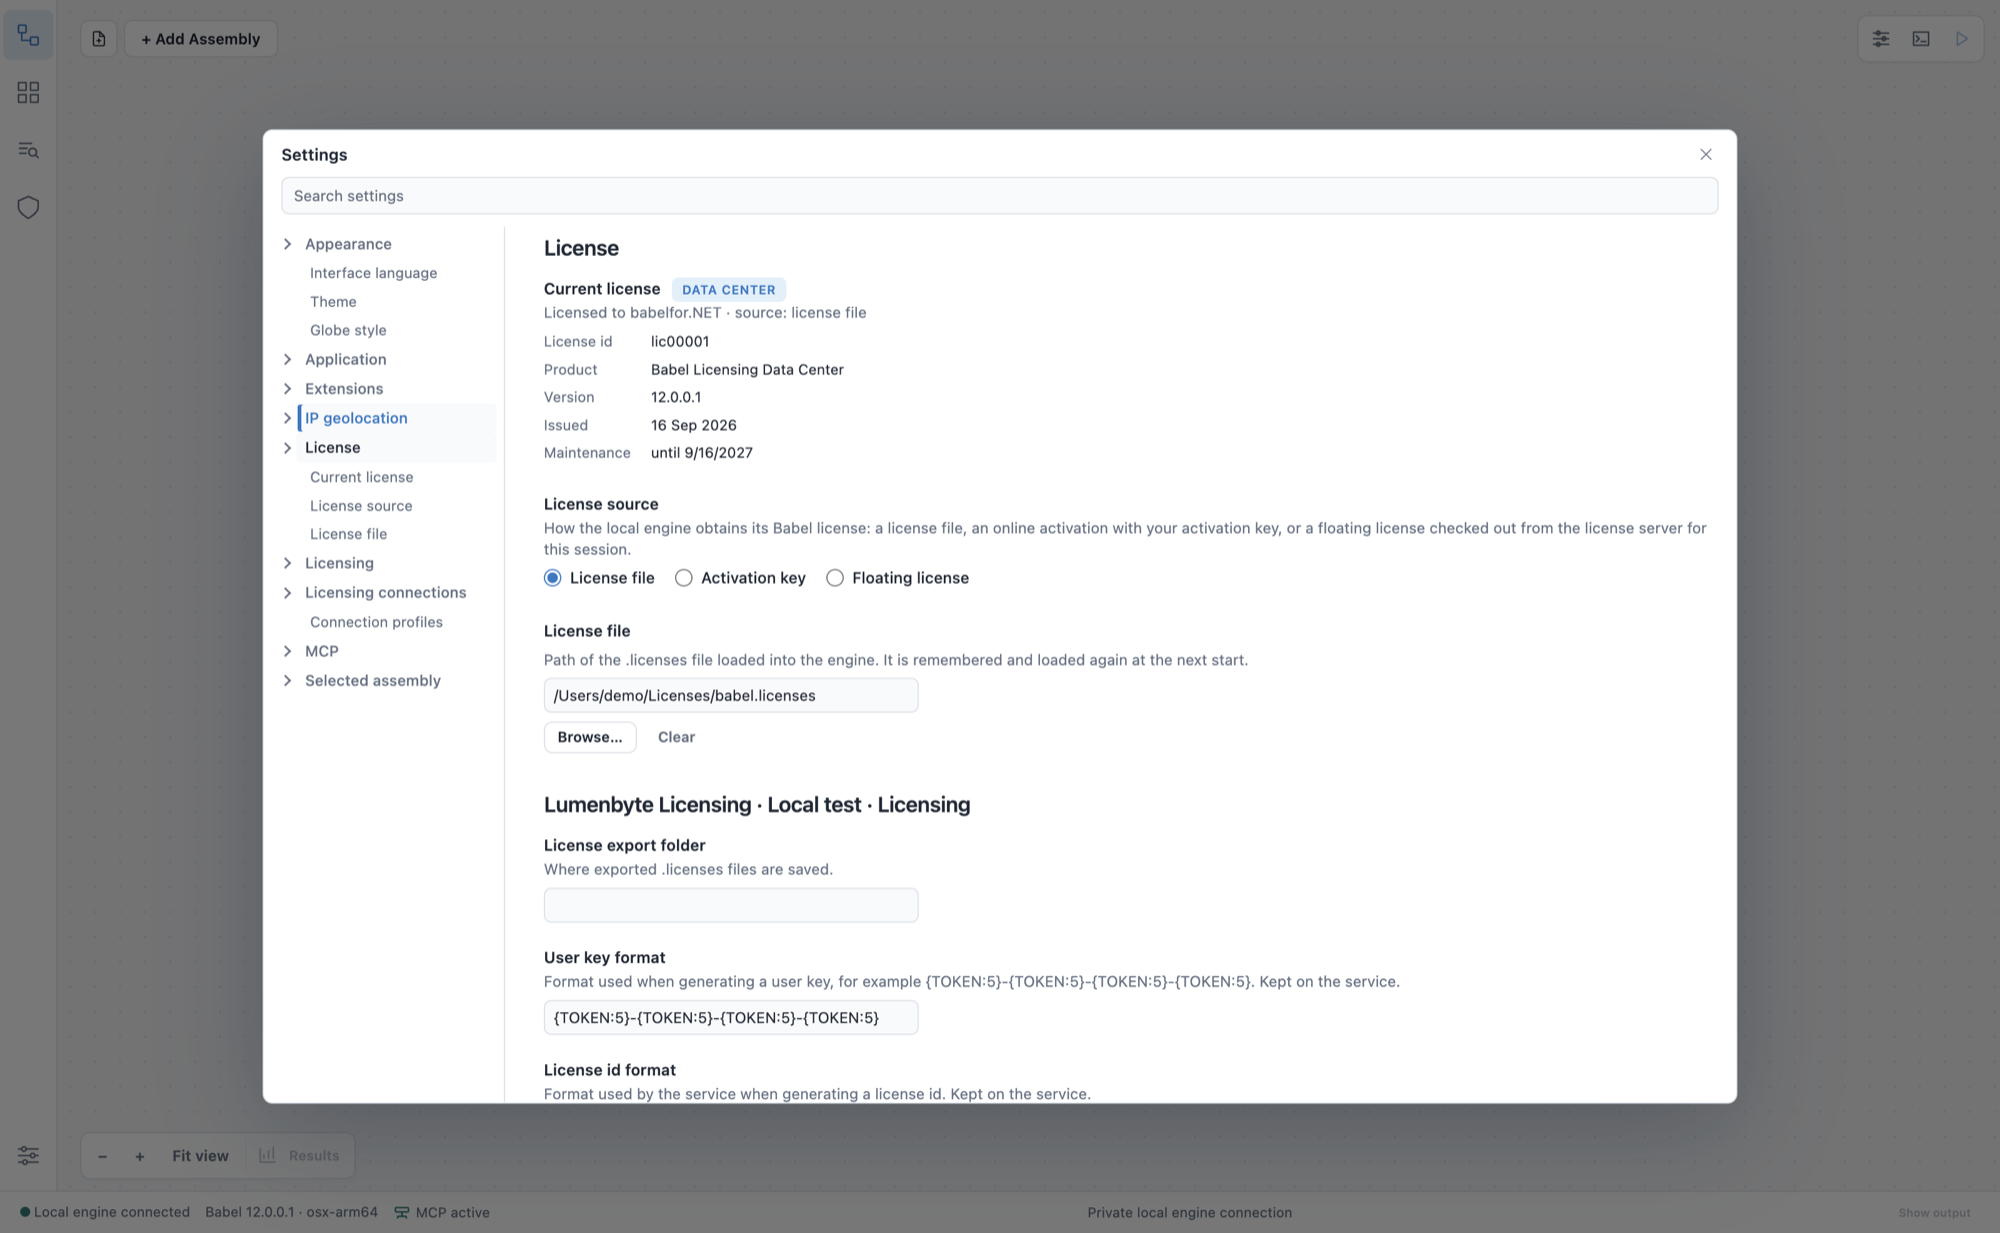2000x1233 pixels.
Task: Toggle the IP geolocation chevron
Action: click(x=288, y=418)
